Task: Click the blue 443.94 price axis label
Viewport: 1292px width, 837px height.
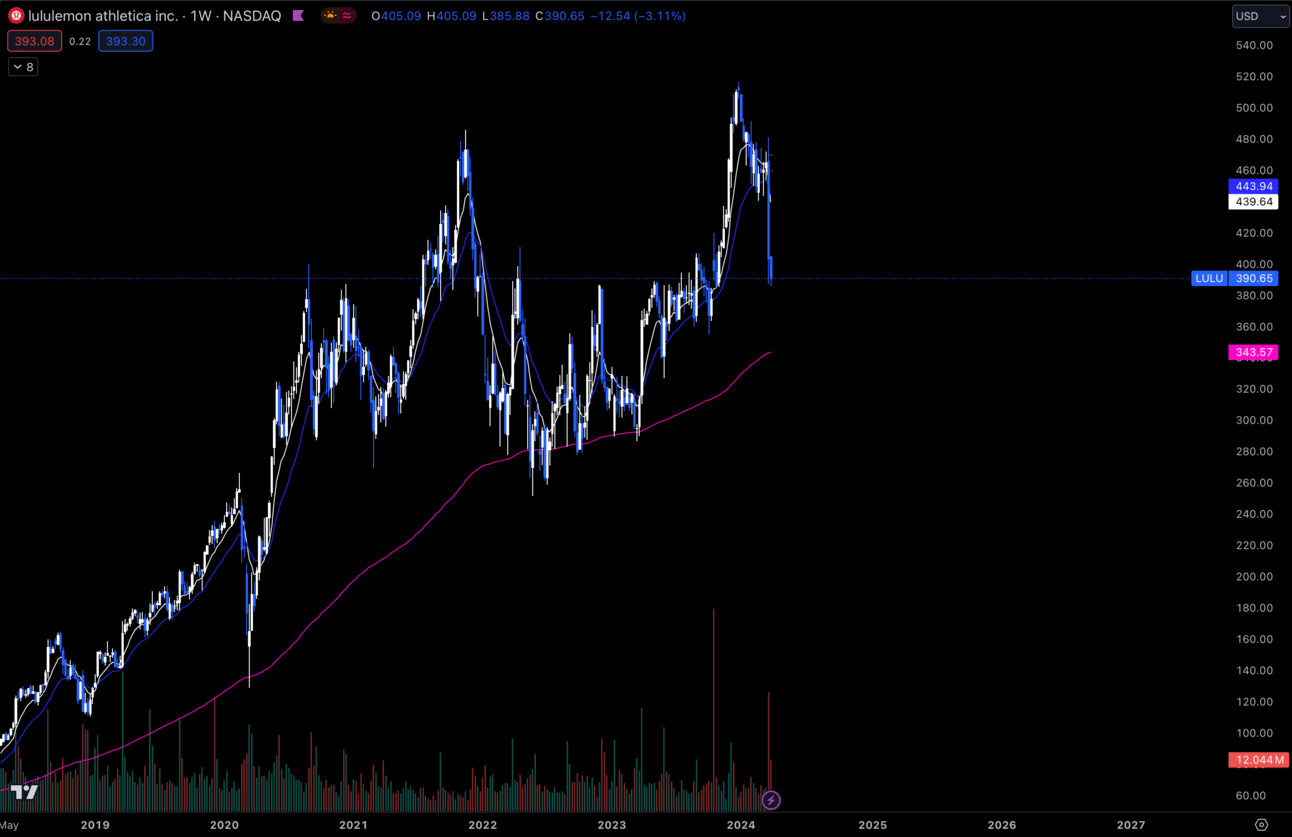Action: coord(1253,186)
